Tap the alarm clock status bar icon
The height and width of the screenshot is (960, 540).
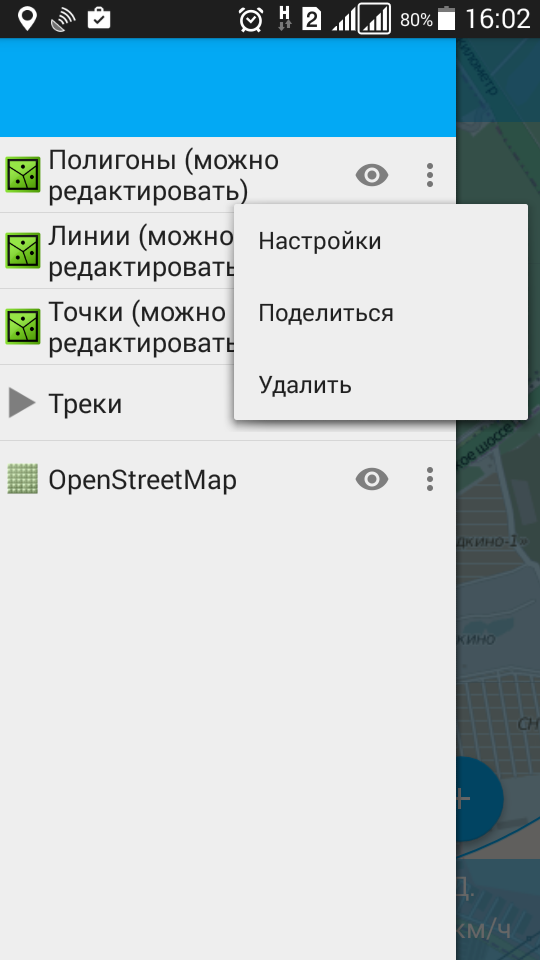tap(251, 20)
